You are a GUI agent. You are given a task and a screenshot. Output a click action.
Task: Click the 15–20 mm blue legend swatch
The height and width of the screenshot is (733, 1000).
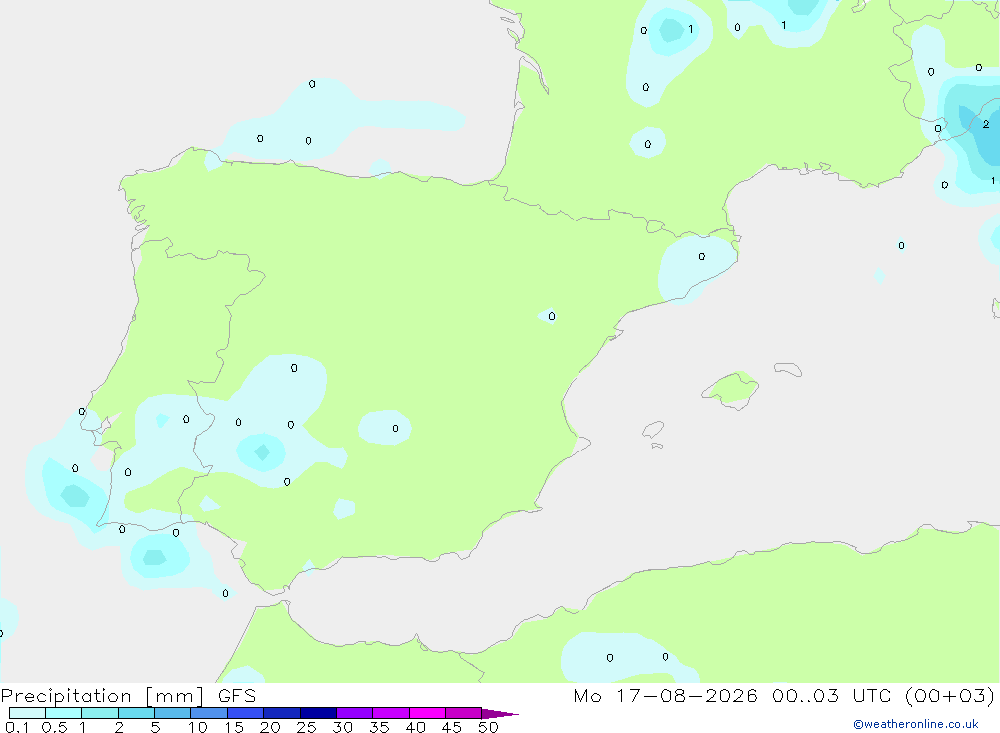click(246, 713)
